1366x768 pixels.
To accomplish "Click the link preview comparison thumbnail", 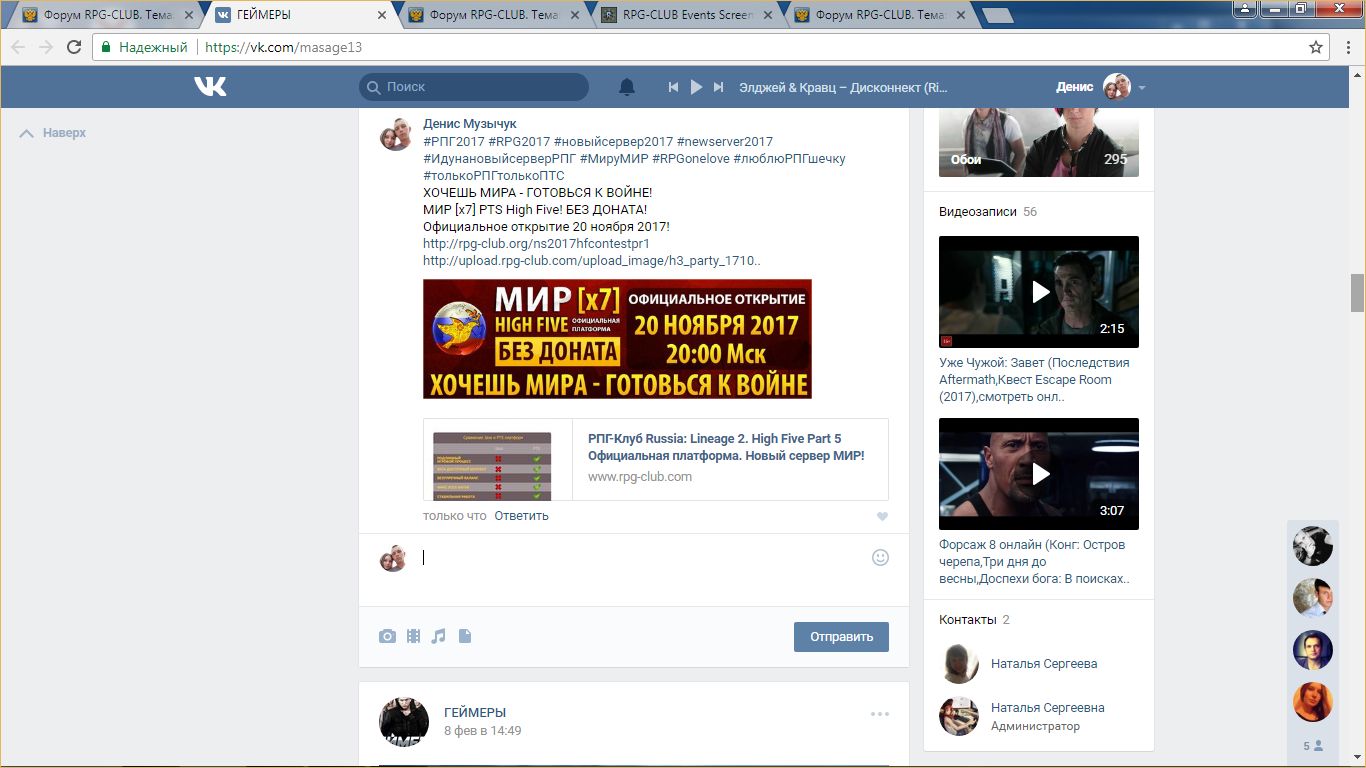I will 492,465.
